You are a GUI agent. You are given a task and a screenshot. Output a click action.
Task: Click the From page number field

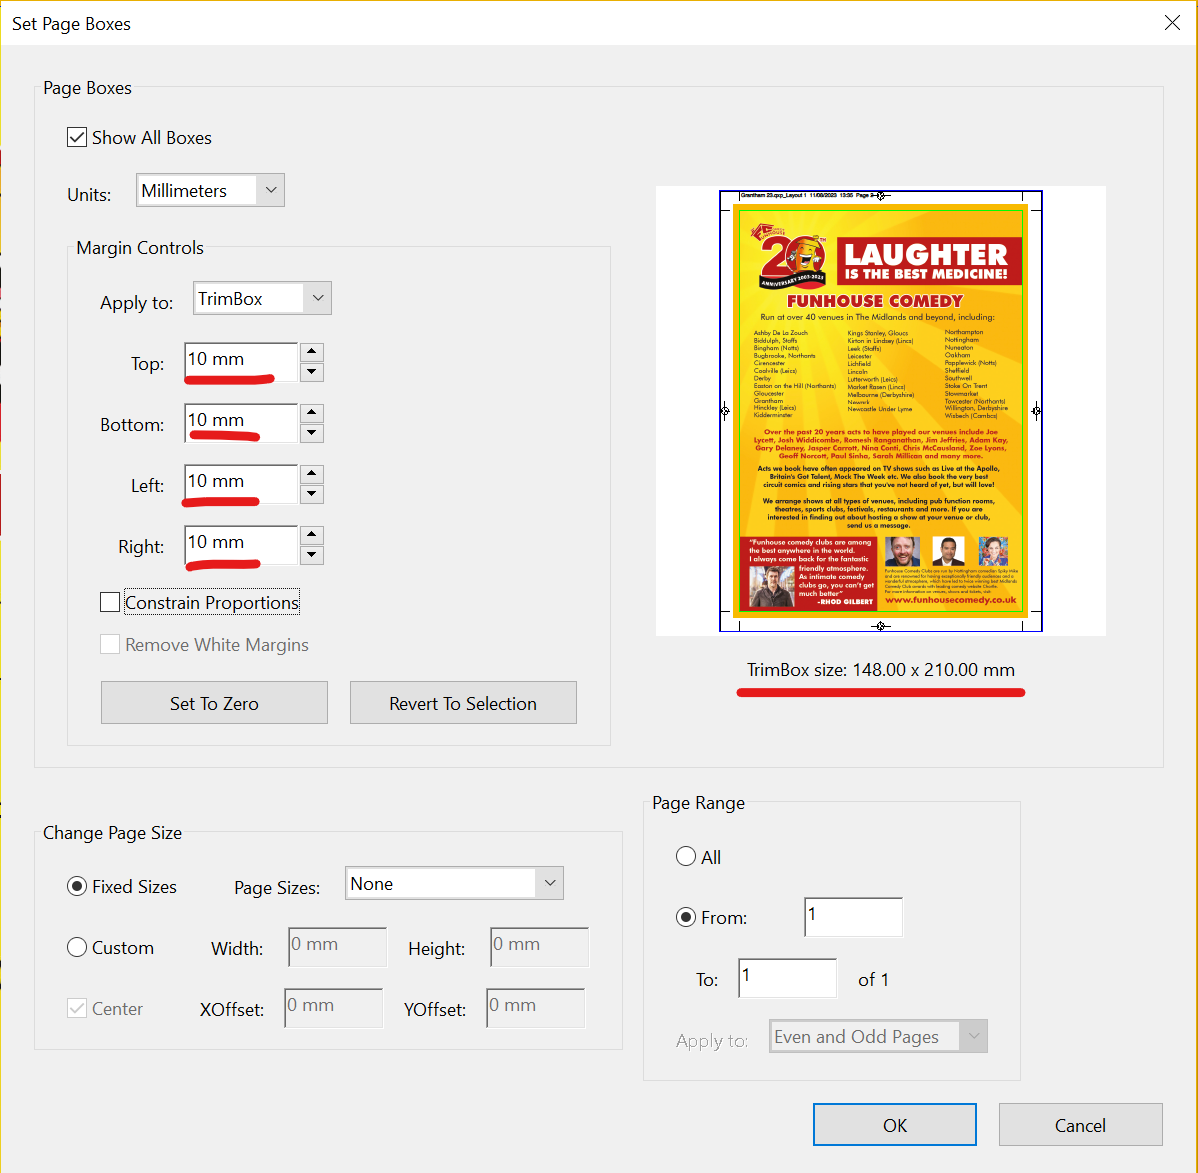pos(853,917)
